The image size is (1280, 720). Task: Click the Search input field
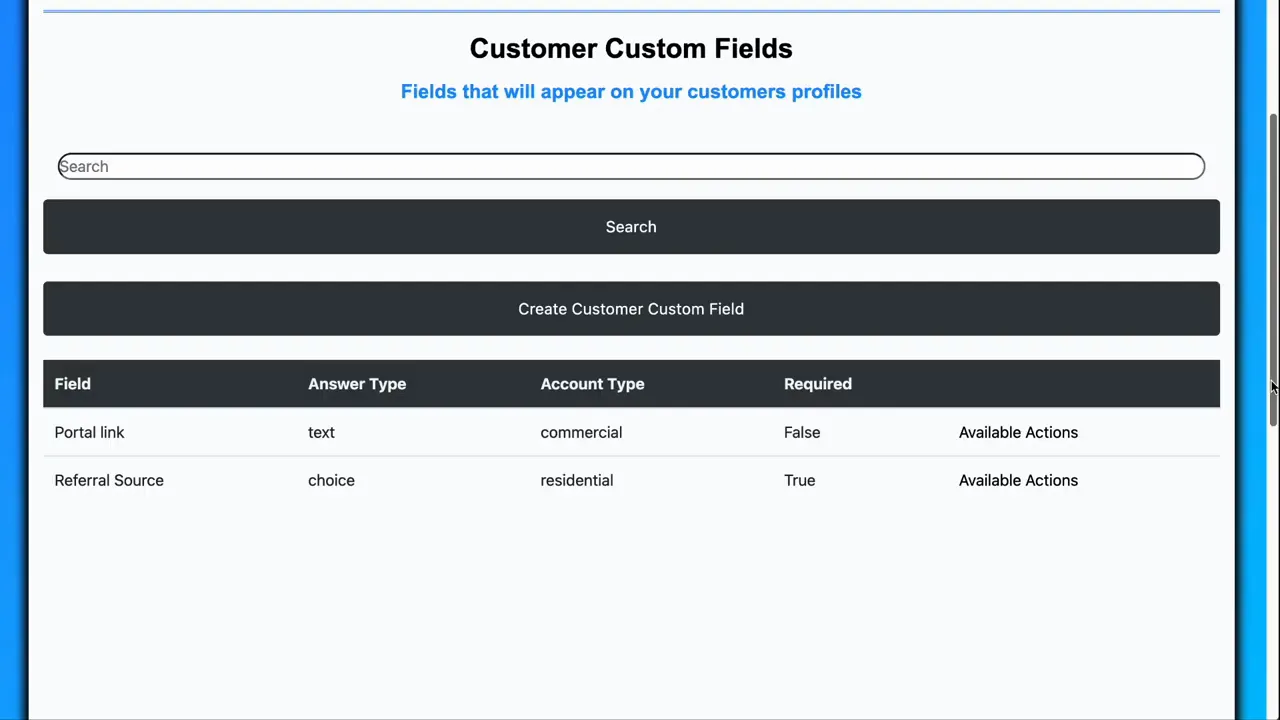pos(631,166)
